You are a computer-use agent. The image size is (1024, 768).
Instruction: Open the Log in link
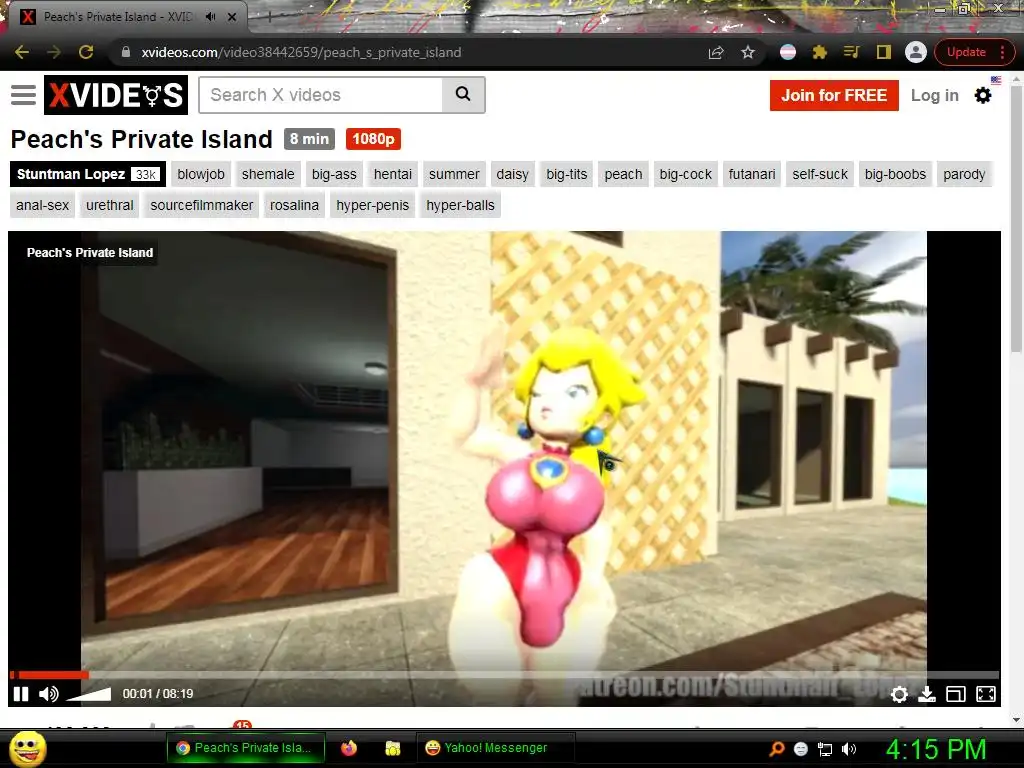[935, 95]
